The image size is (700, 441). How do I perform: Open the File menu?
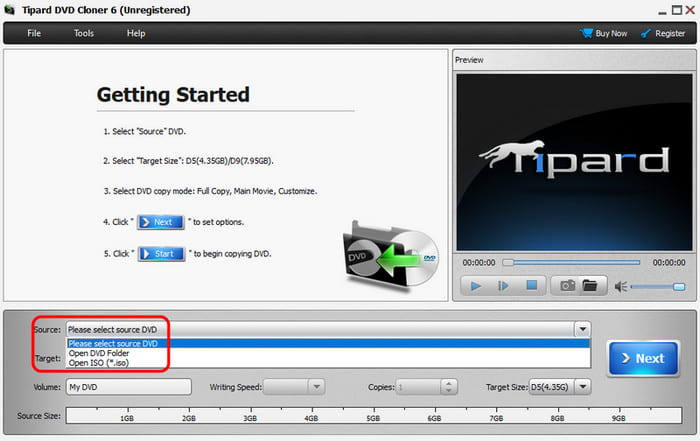pyautogui.click(x=34, y=33)
